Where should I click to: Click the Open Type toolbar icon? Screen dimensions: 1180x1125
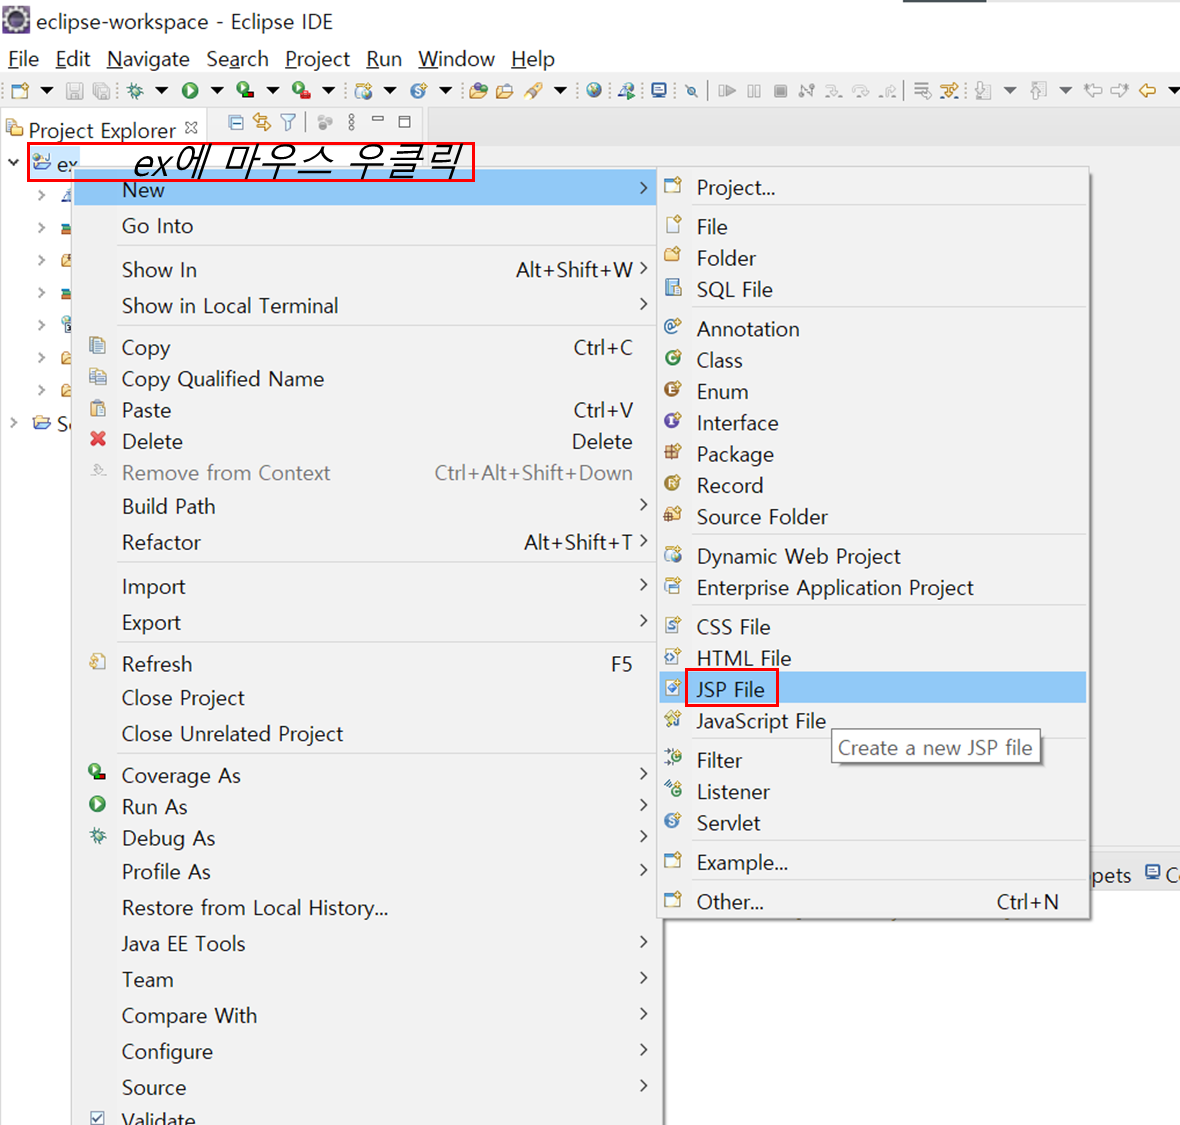click(478, 91)
